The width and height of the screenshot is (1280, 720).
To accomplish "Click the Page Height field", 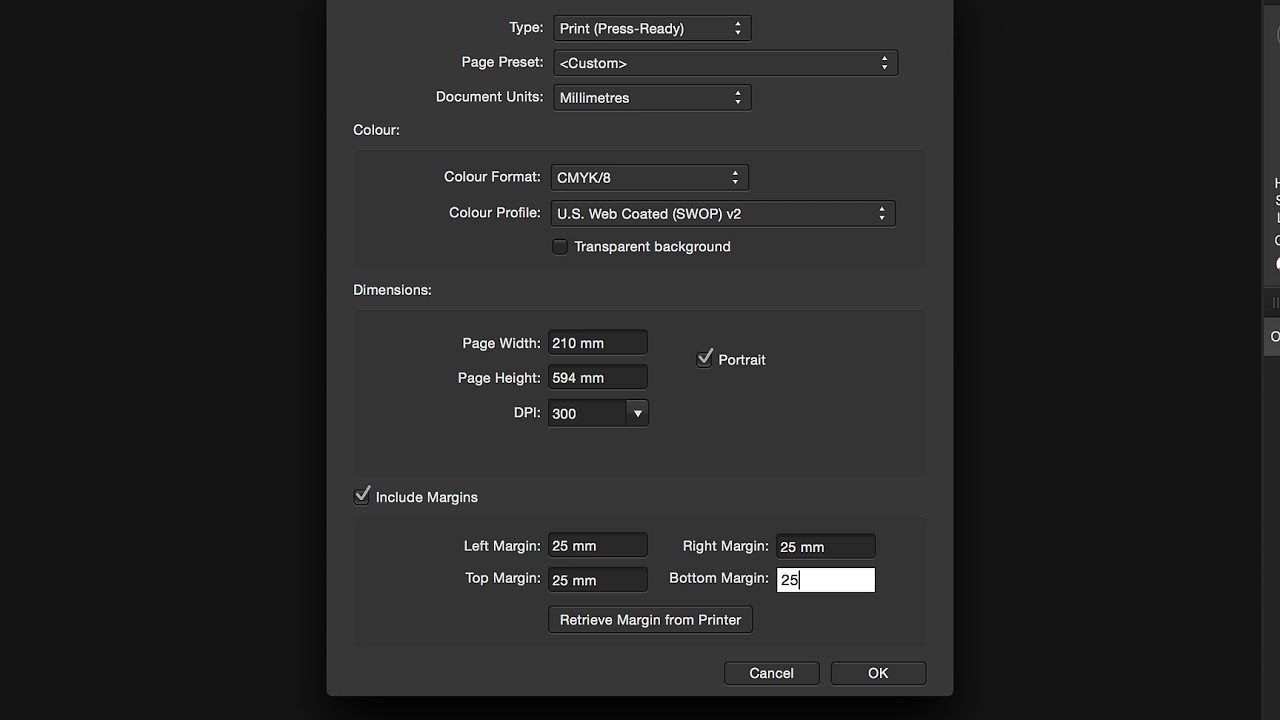I will [x=598, y=378].
